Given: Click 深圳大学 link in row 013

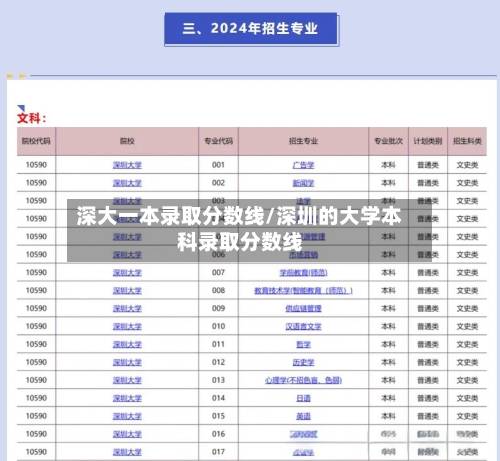Looking at the screenshot, I should point(127,380).
